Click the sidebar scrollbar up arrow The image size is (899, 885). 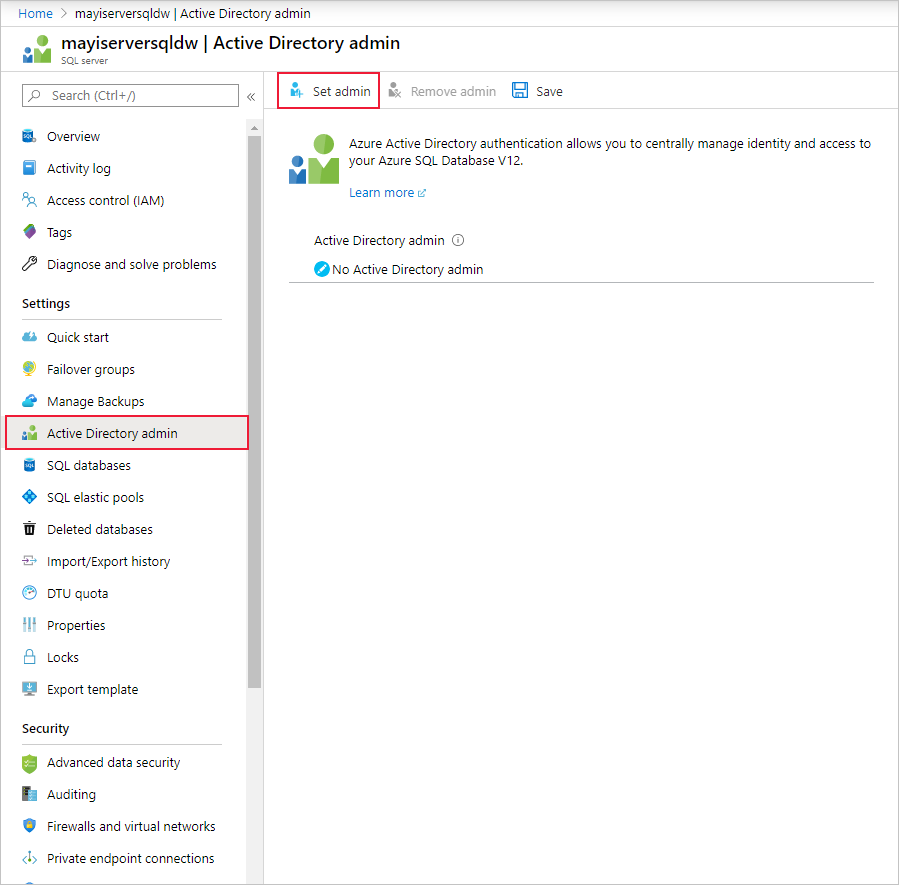point(255,128)
